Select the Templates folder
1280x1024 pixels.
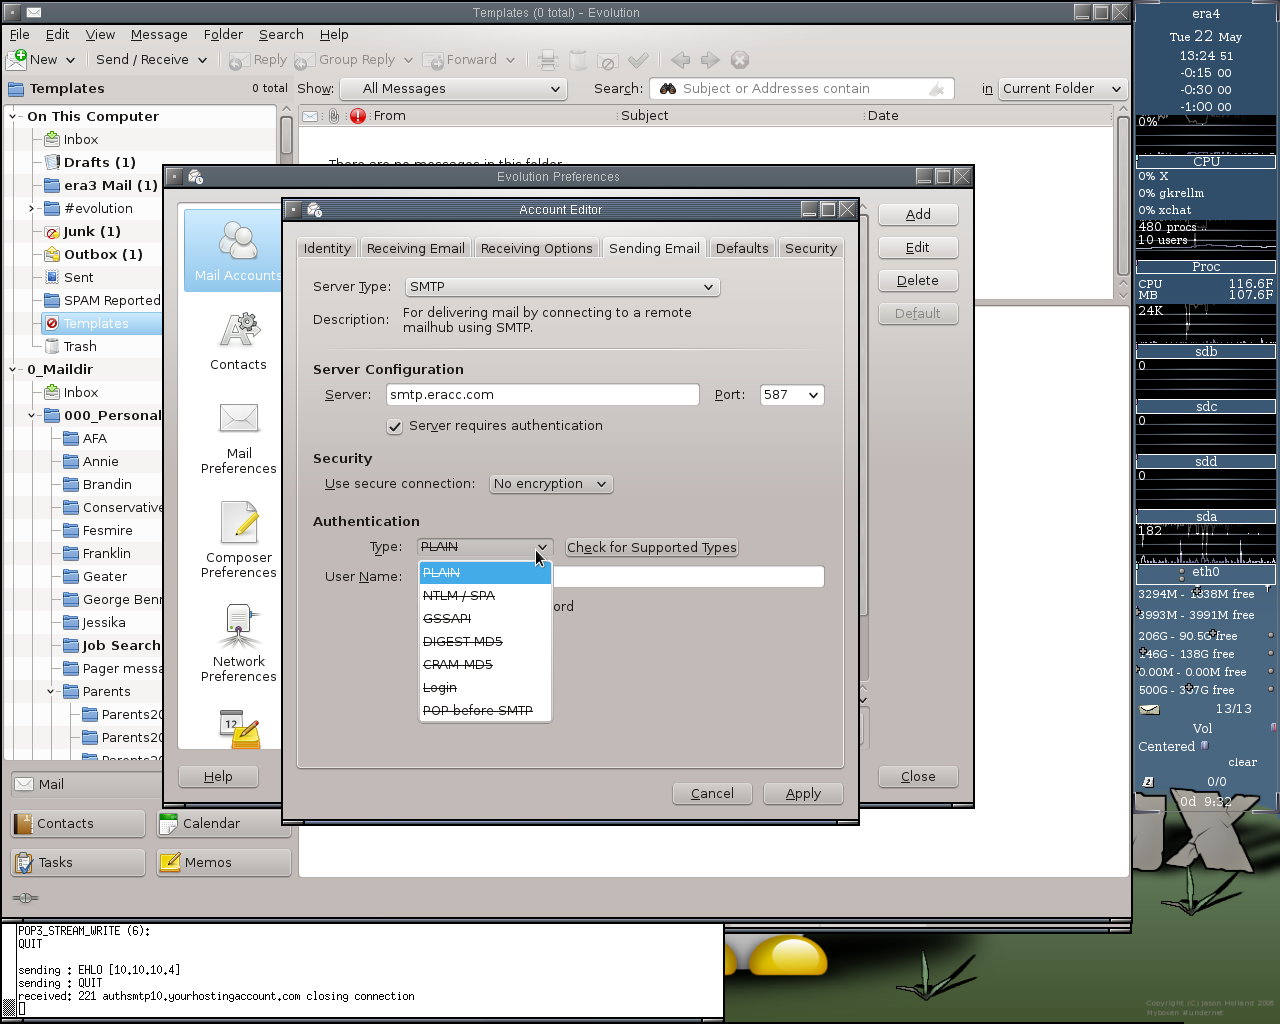96,324
